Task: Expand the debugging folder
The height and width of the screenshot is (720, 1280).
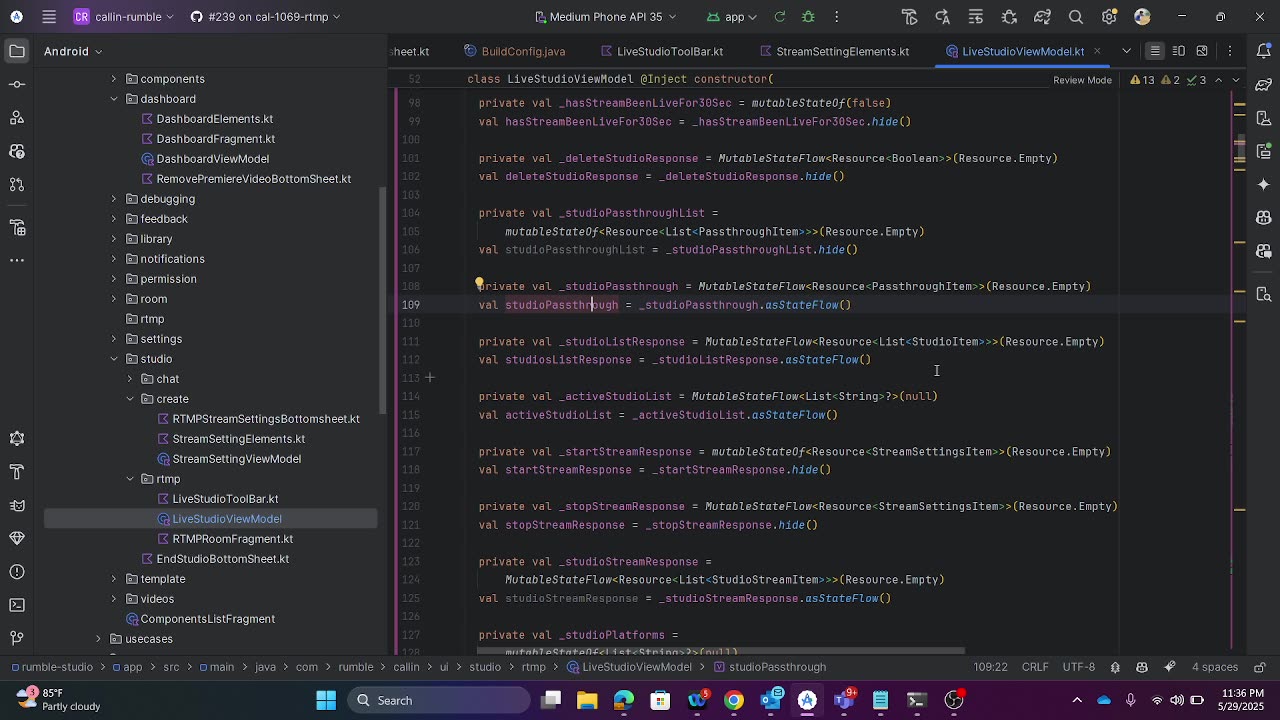Action: tap(114, 199)
